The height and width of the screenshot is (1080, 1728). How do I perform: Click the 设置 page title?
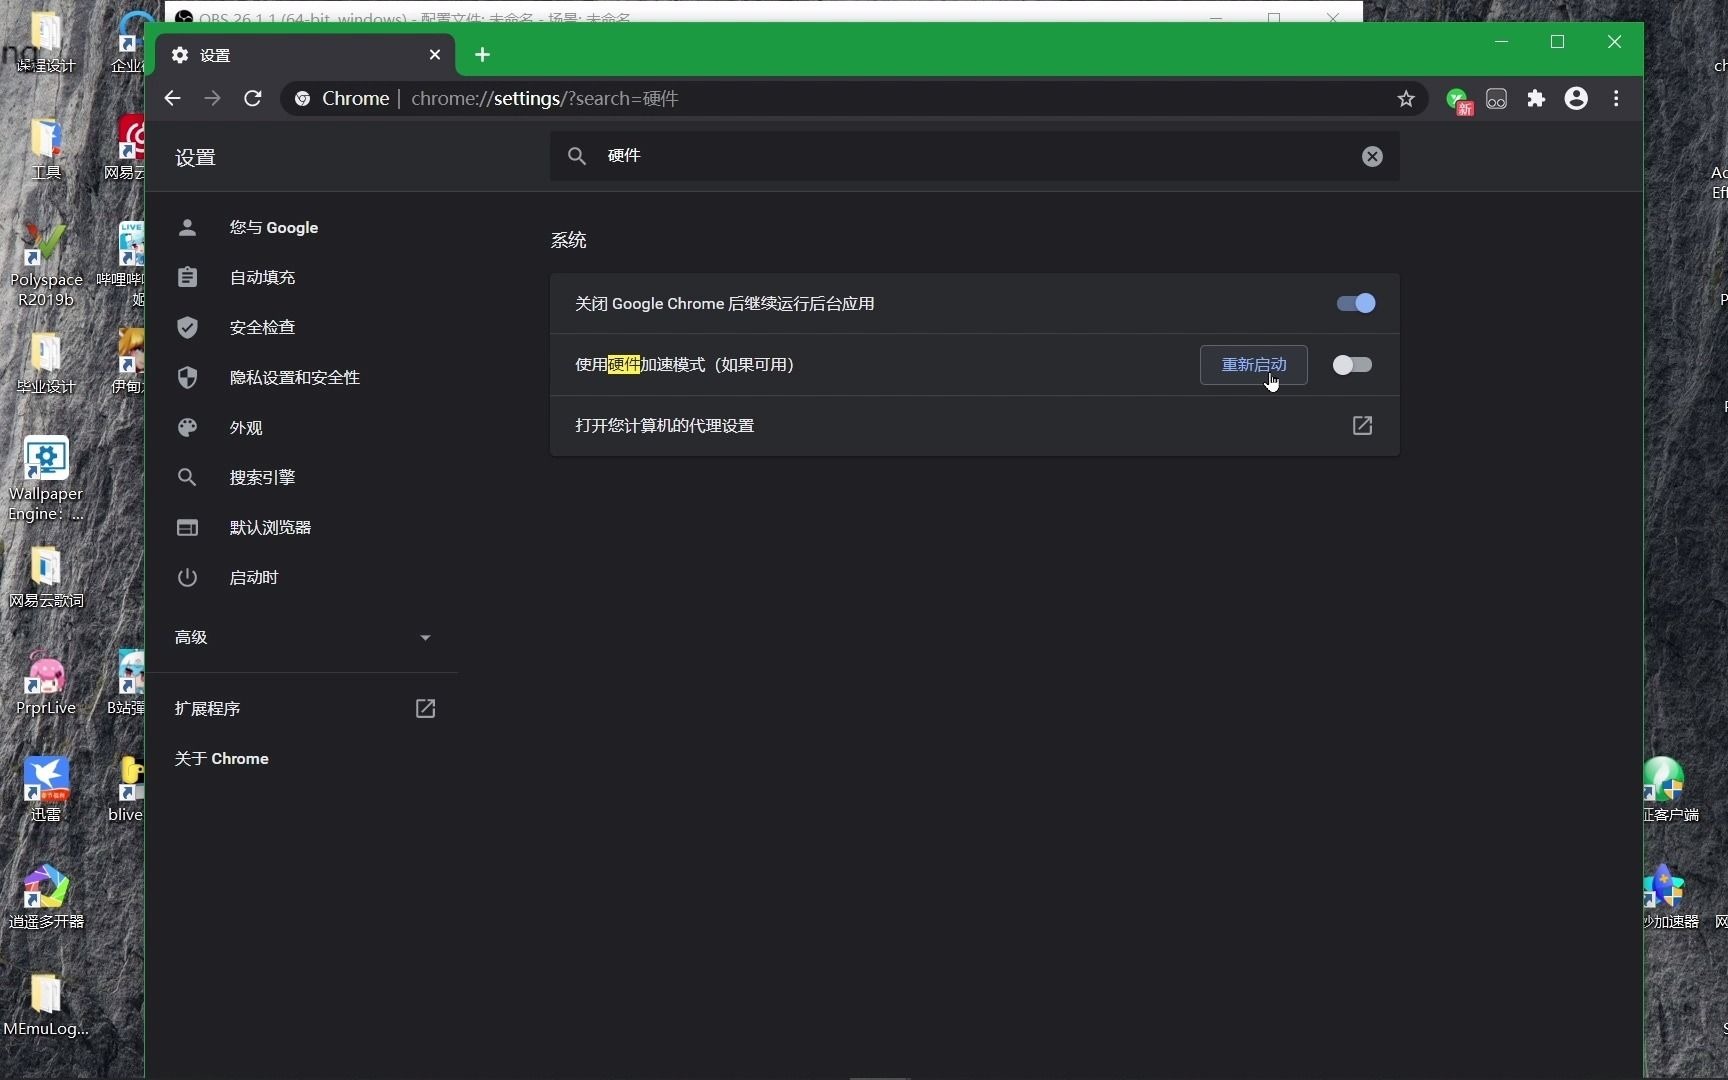195,157
